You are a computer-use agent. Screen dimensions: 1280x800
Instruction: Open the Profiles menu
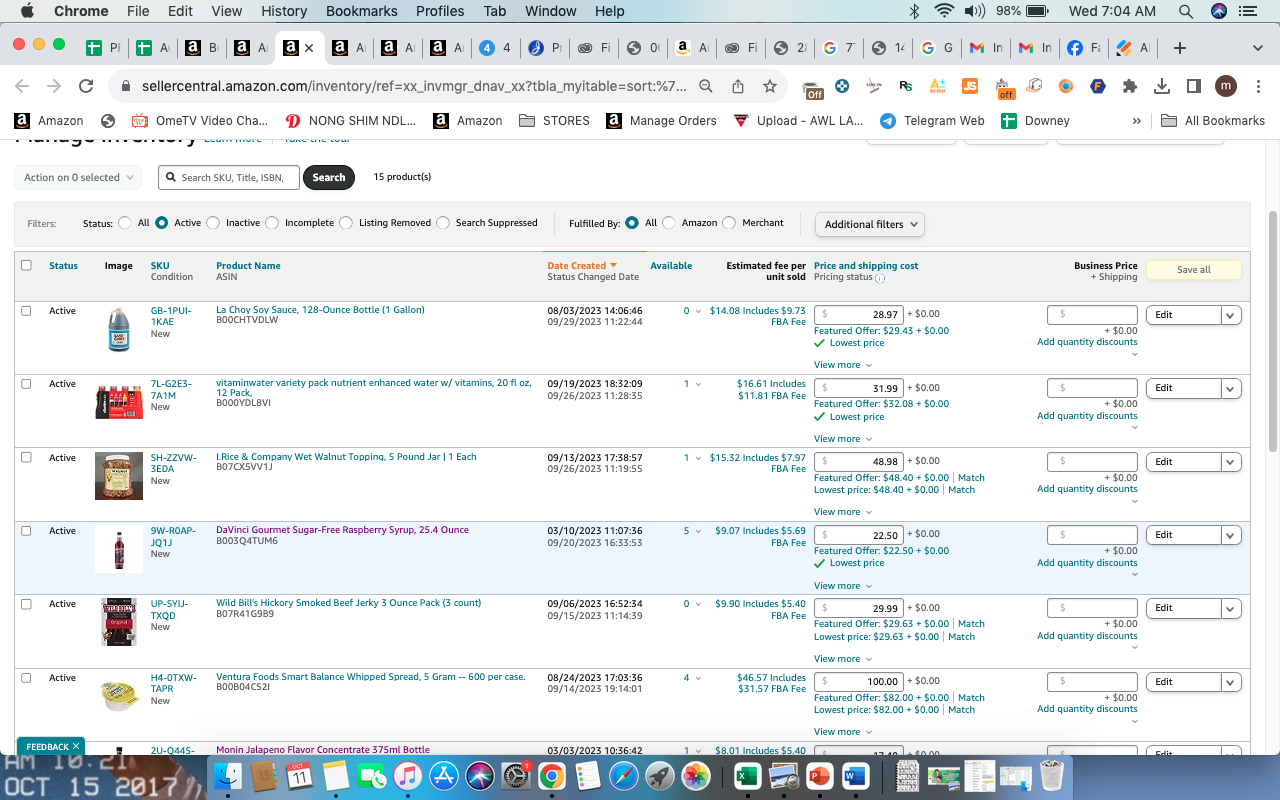click(440, 11)
